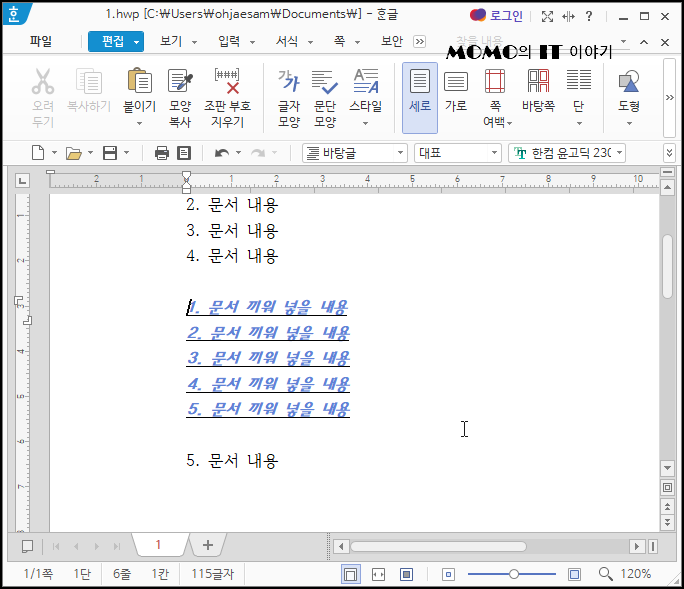Click the Master Page (바탕쪽) icon
The height and width of the screenshot is (589, 684).
pyautogui.click(x=538, y=81)
